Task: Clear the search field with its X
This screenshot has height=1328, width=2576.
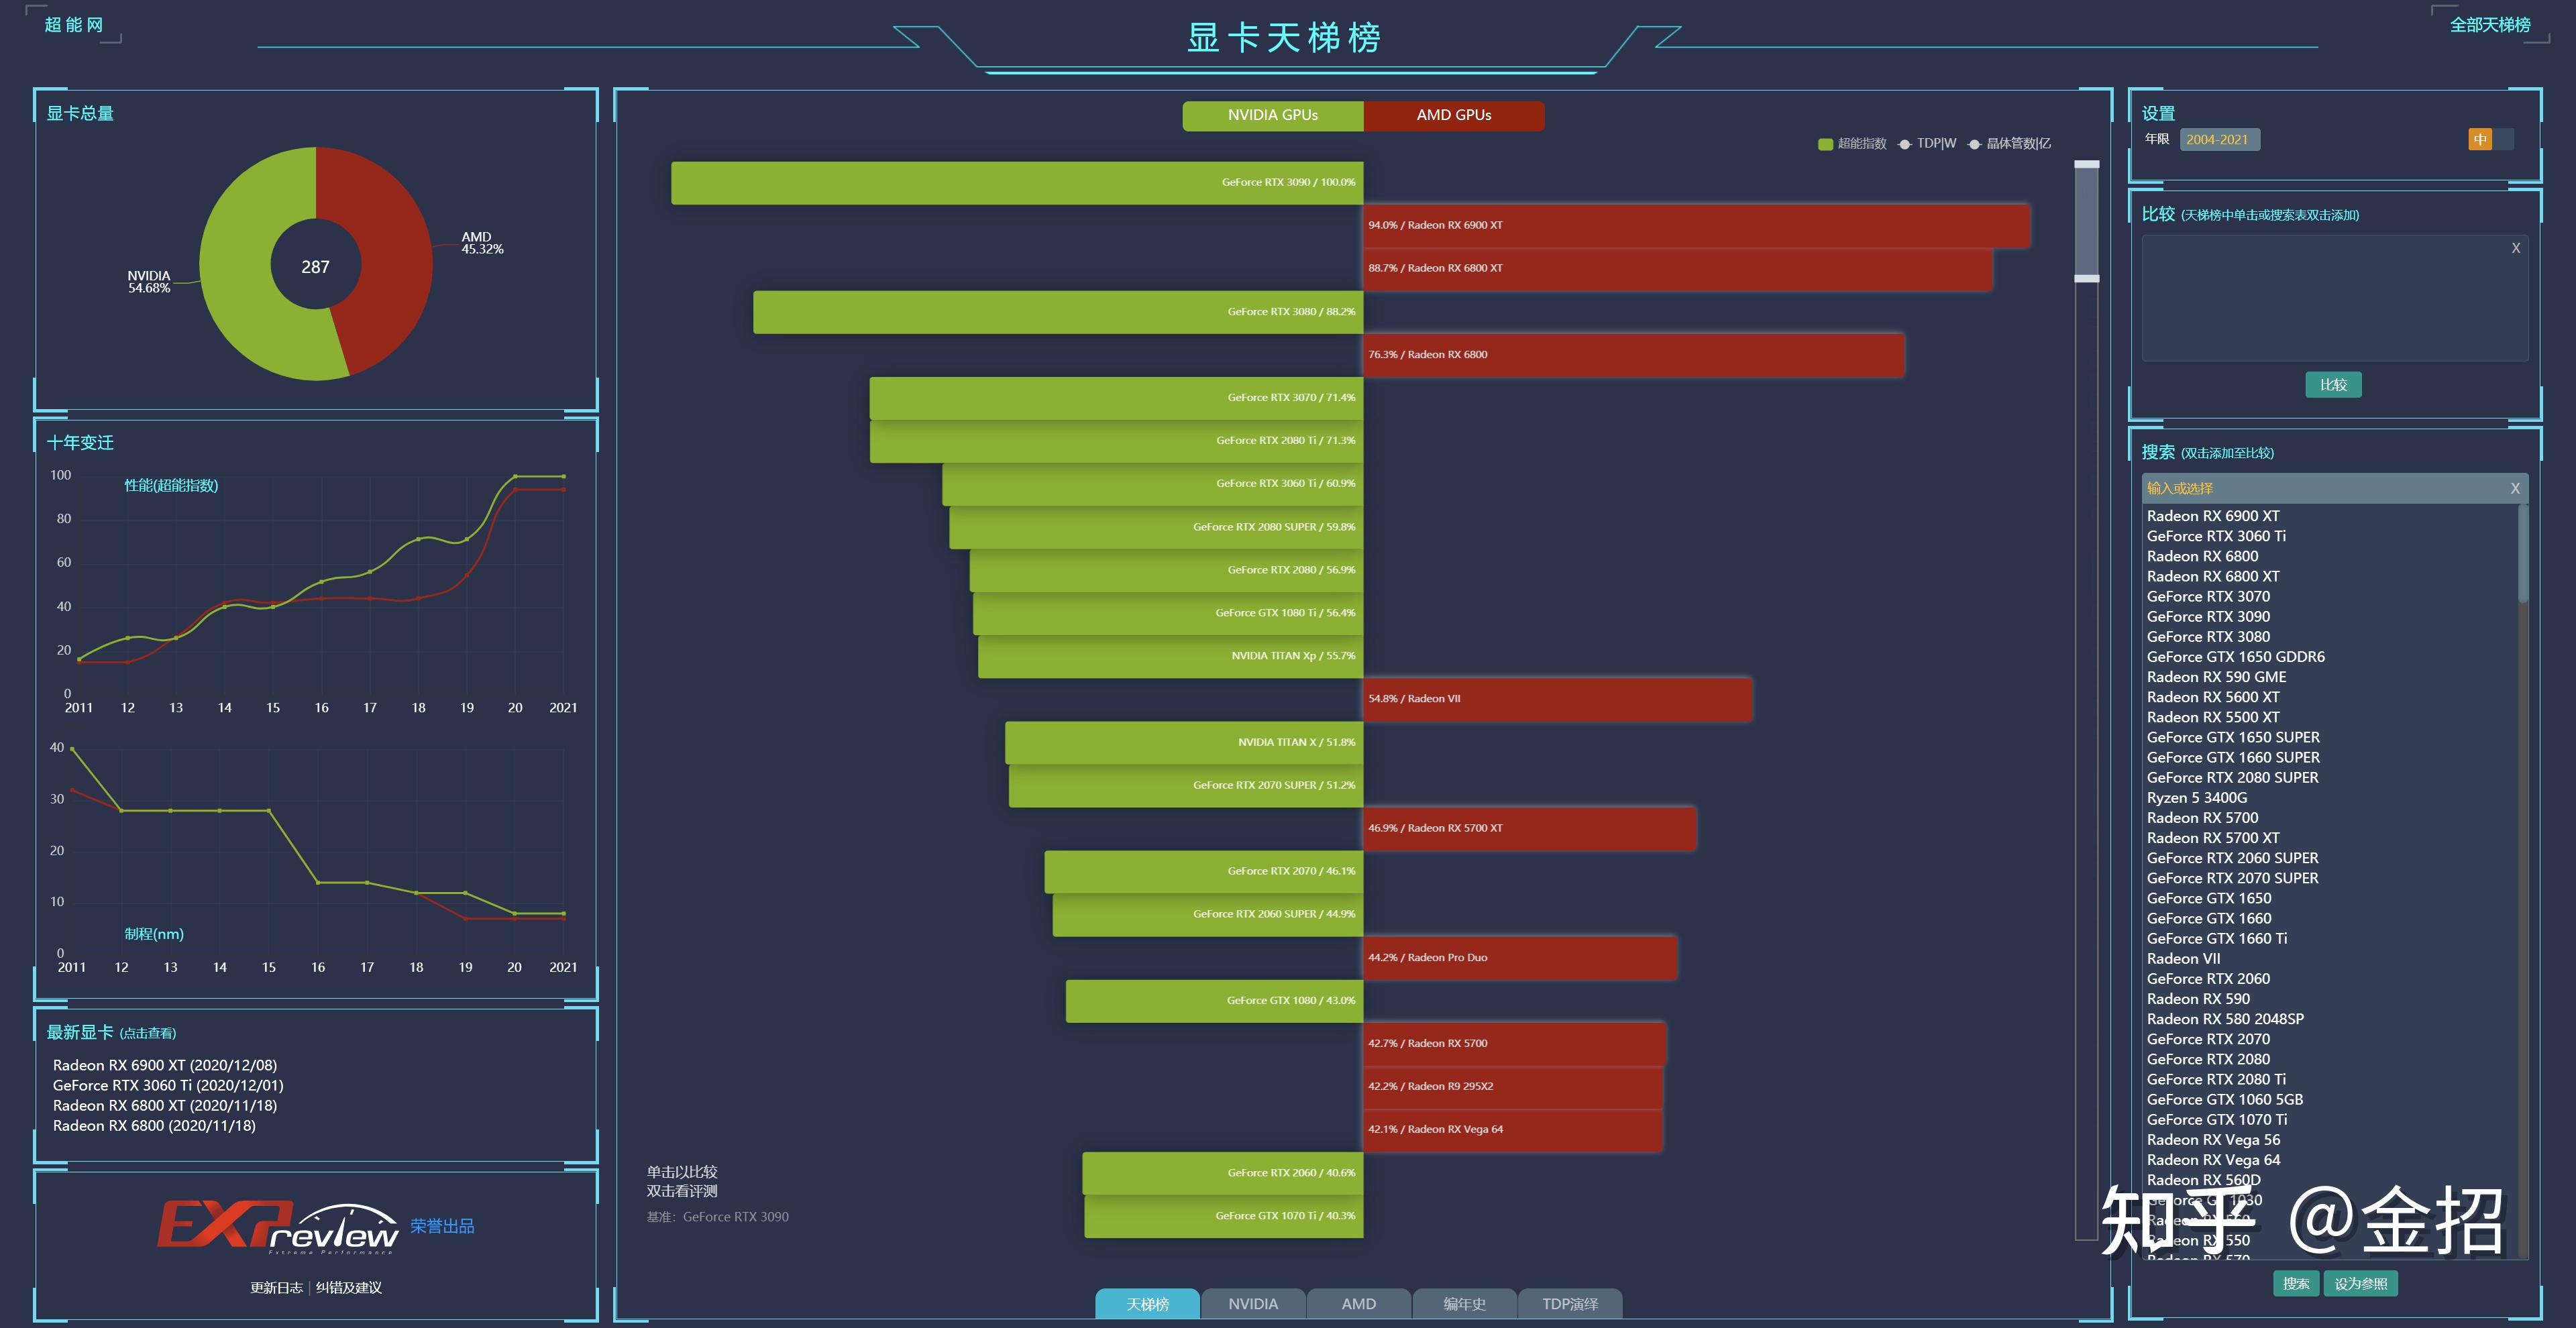Action: pos(2514,488)
